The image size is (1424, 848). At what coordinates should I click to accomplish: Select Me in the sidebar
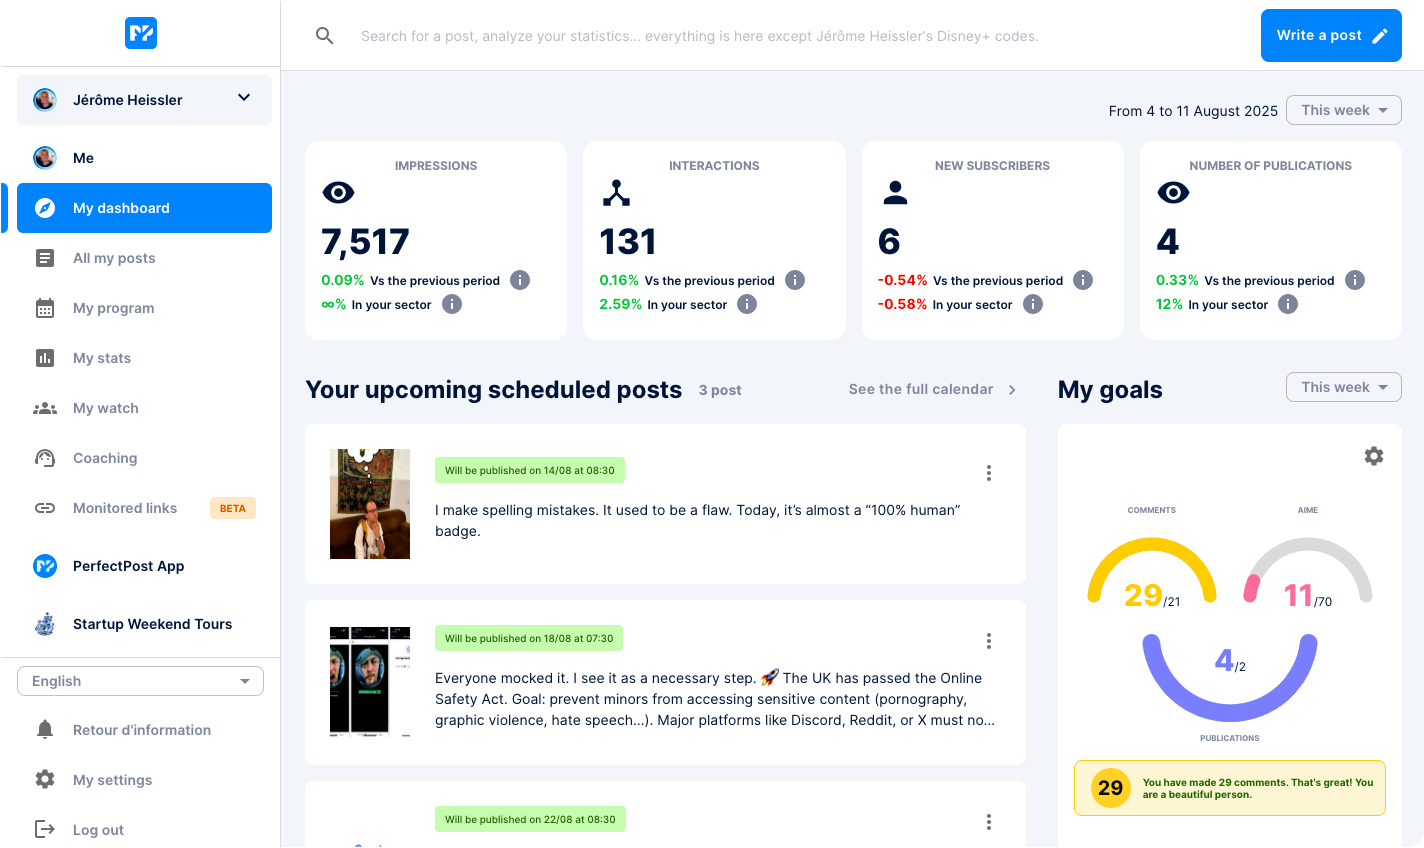(x=84, y=158)
